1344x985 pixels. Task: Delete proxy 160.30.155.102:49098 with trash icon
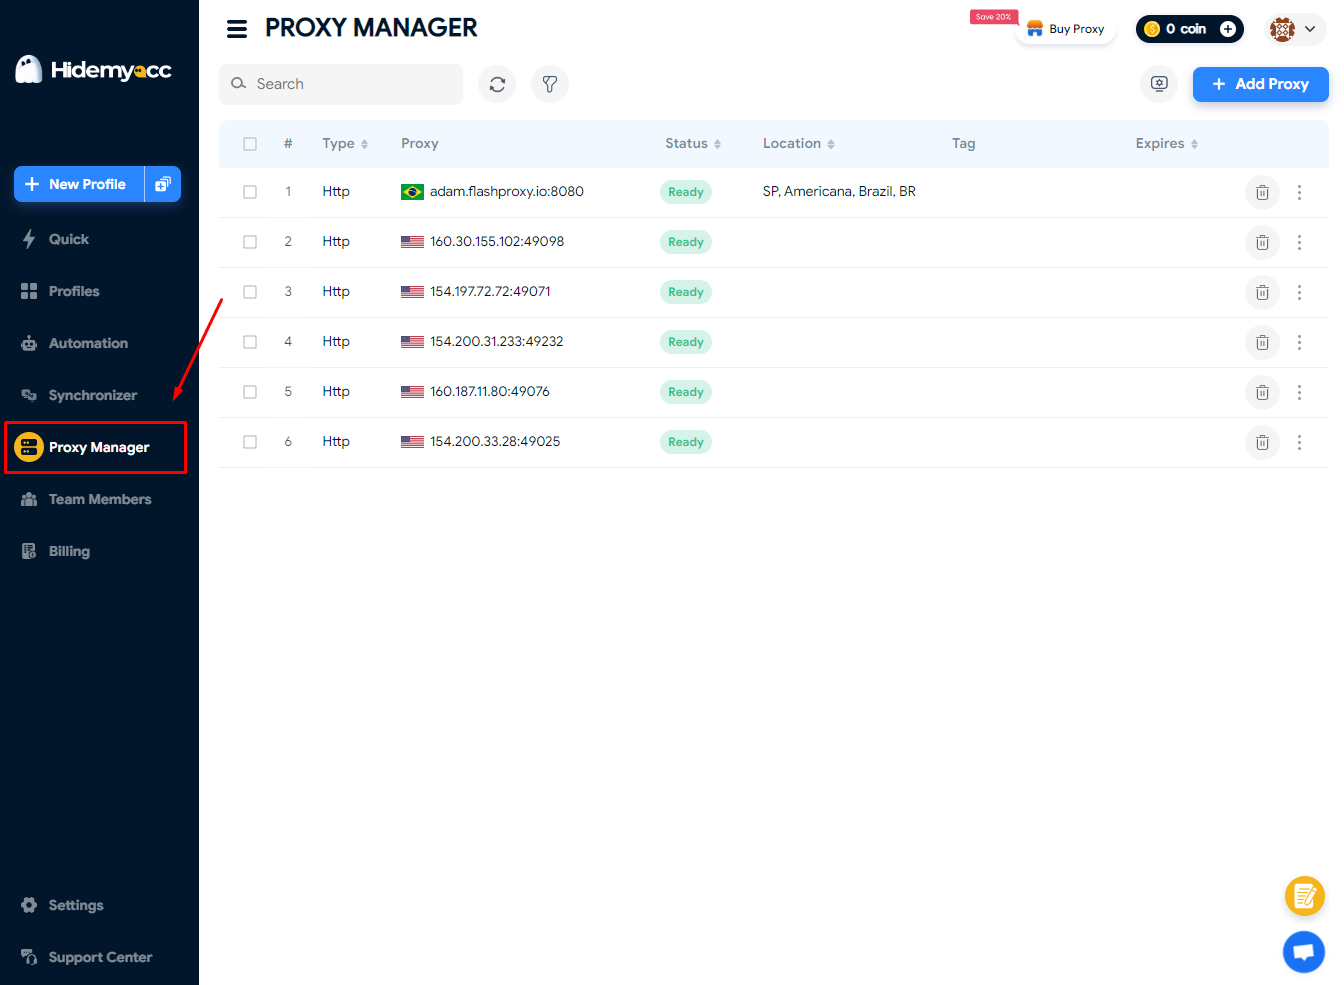[1262, 242]
